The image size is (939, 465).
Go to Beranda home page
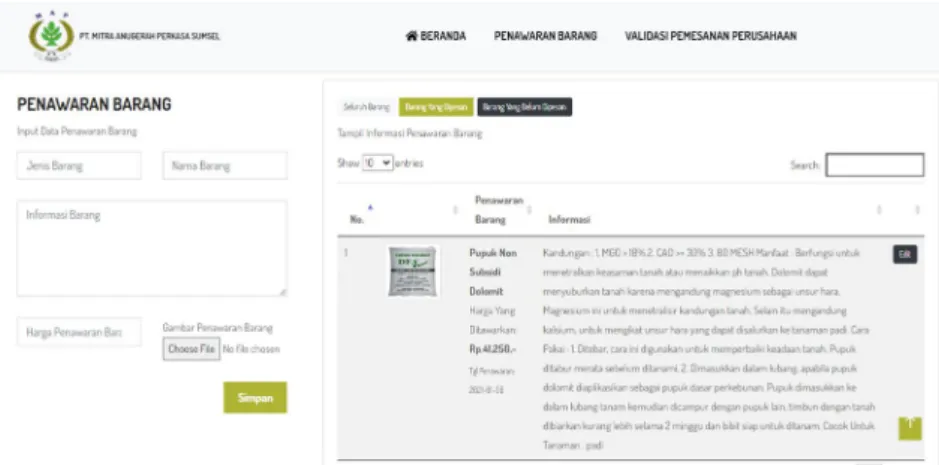[436, 36]
